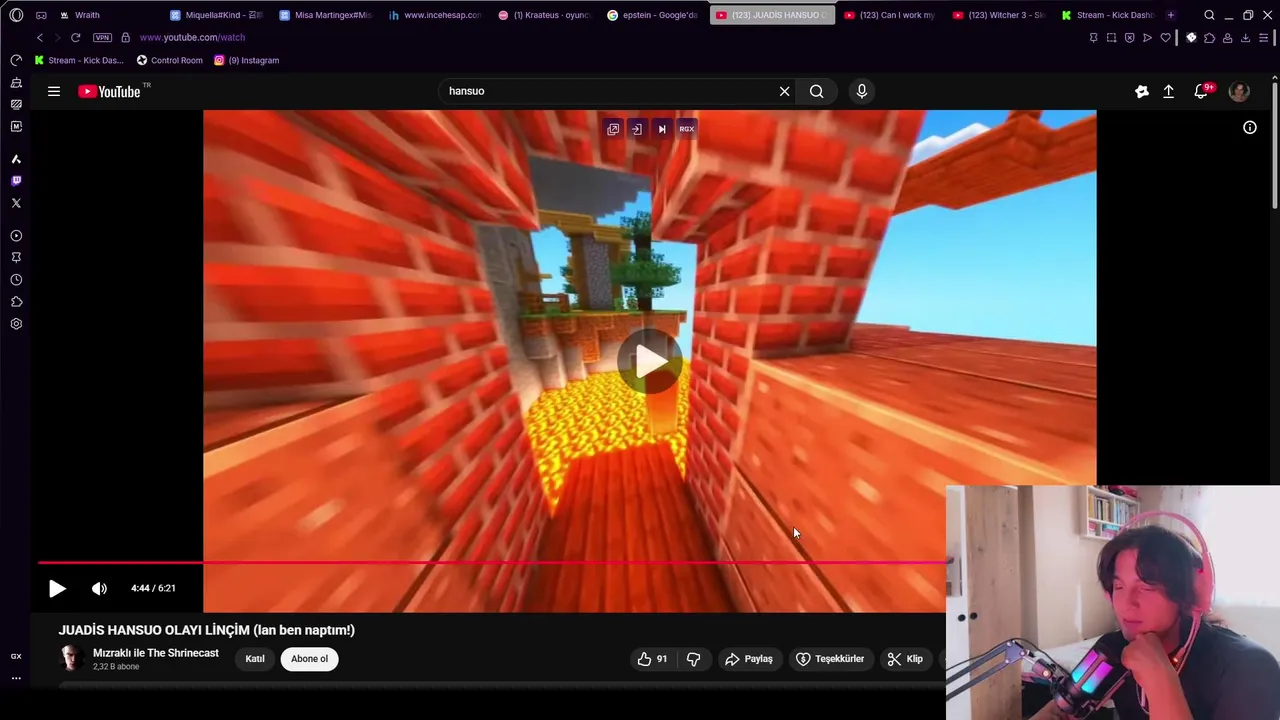Switch to the Miquella#Kind tab
The width and height of the screenshot is (1280, 720).
pos(216,15)
